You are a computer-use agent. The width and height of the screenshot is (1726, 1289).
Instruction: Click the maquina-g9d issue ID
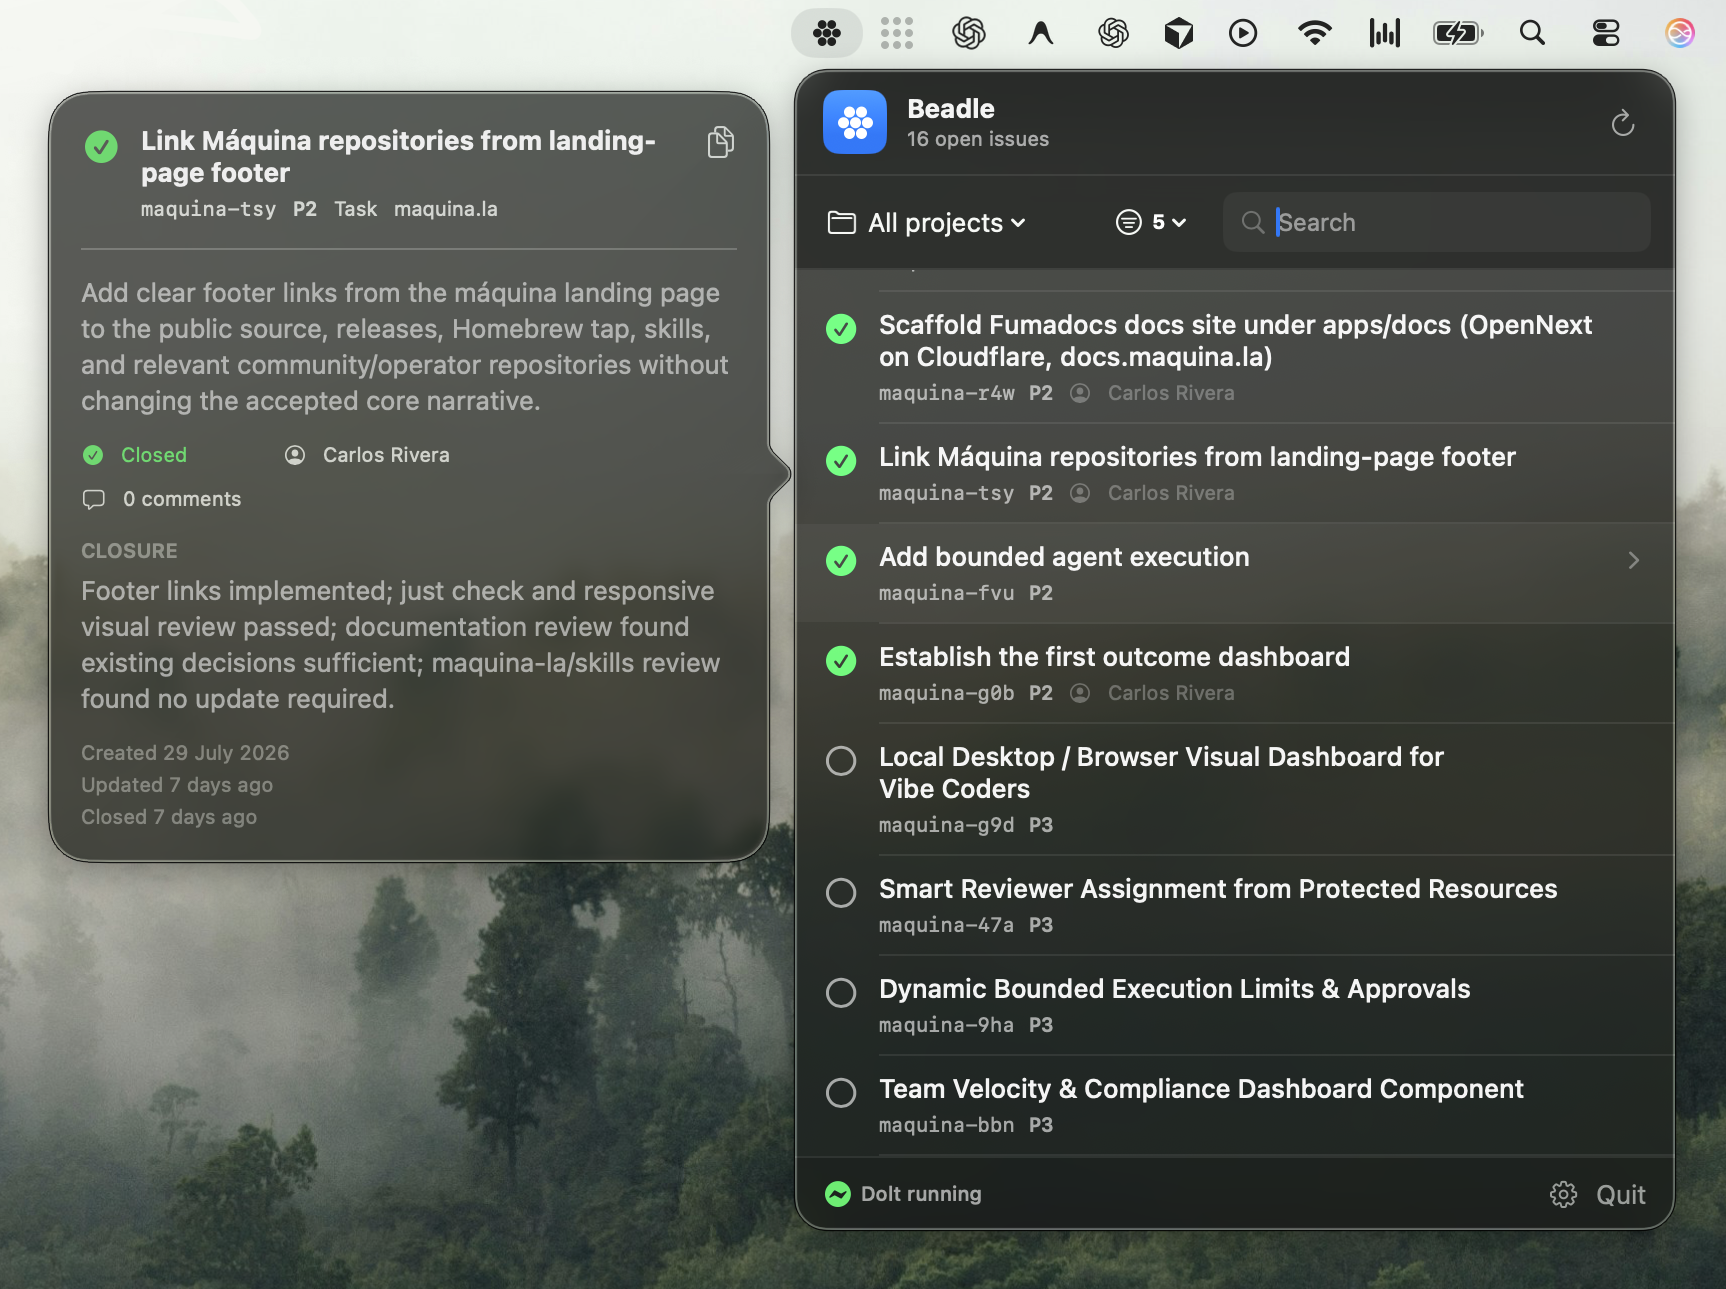click(x=946, y=825)
